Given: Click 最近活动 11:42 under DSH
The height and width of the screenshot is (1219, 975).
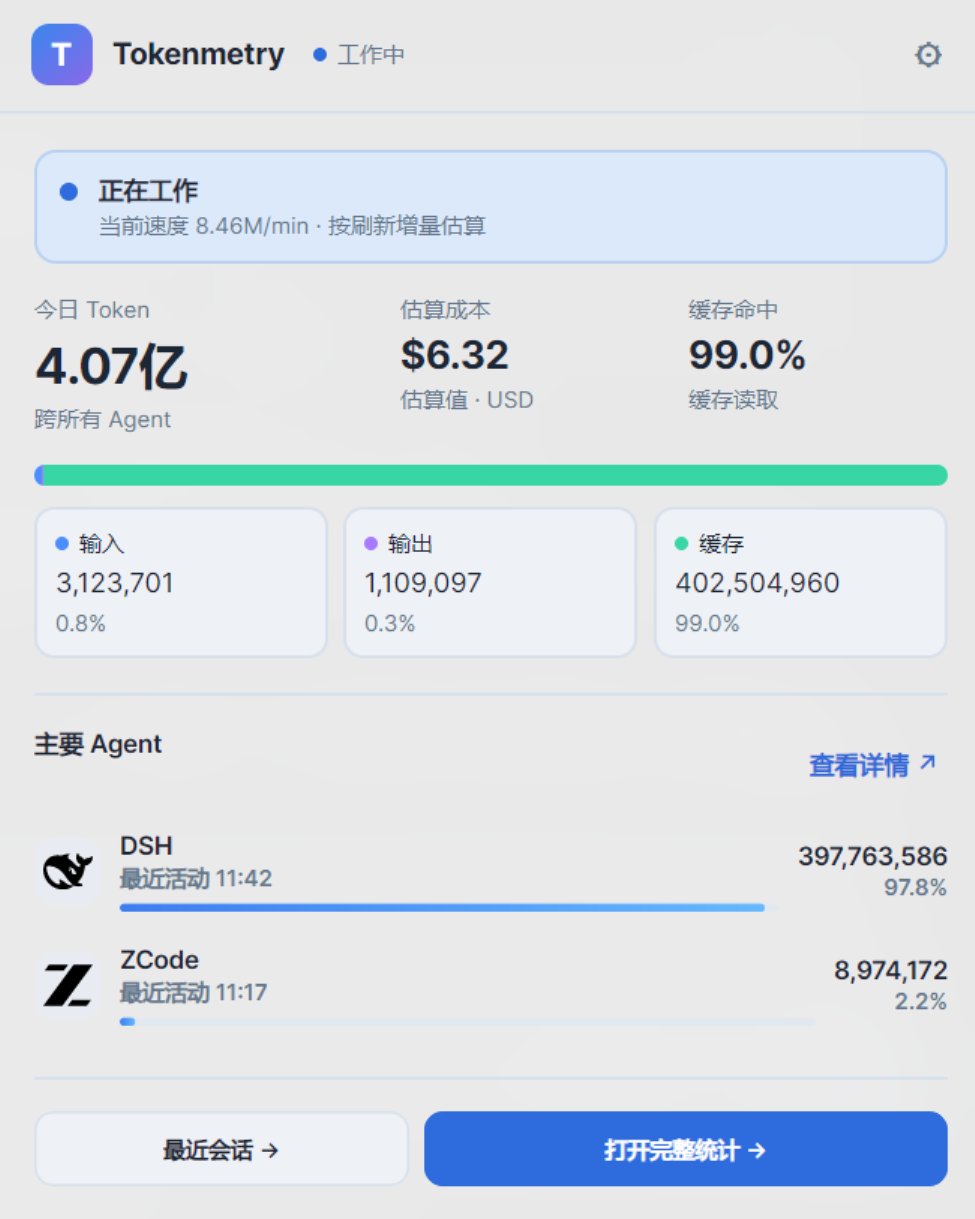Looking at the screenshot, I should click(196, 879).
